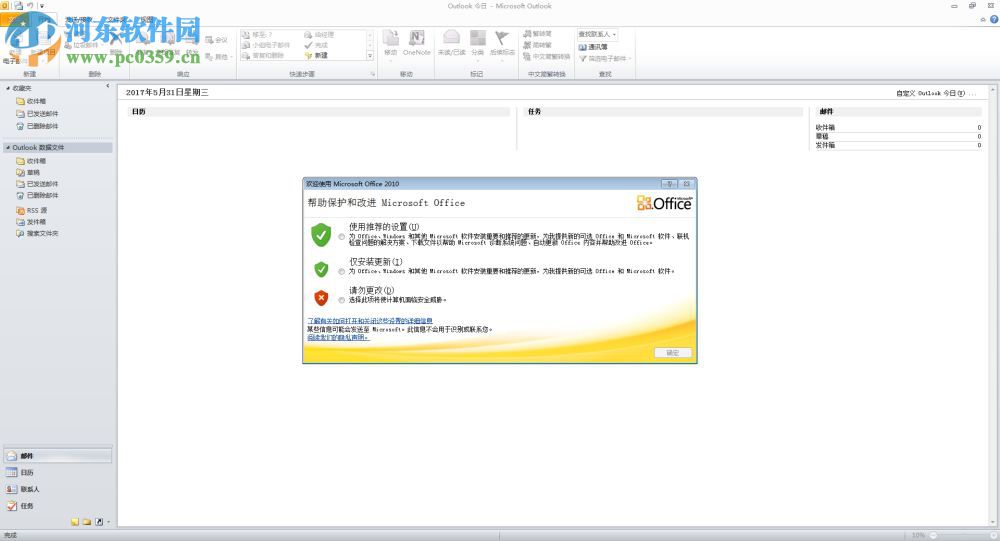The height and width of the screenshot is (541, 1000).
Task: Select the install updates only (仅安装更新) radio option
Action: coord(342,272)
